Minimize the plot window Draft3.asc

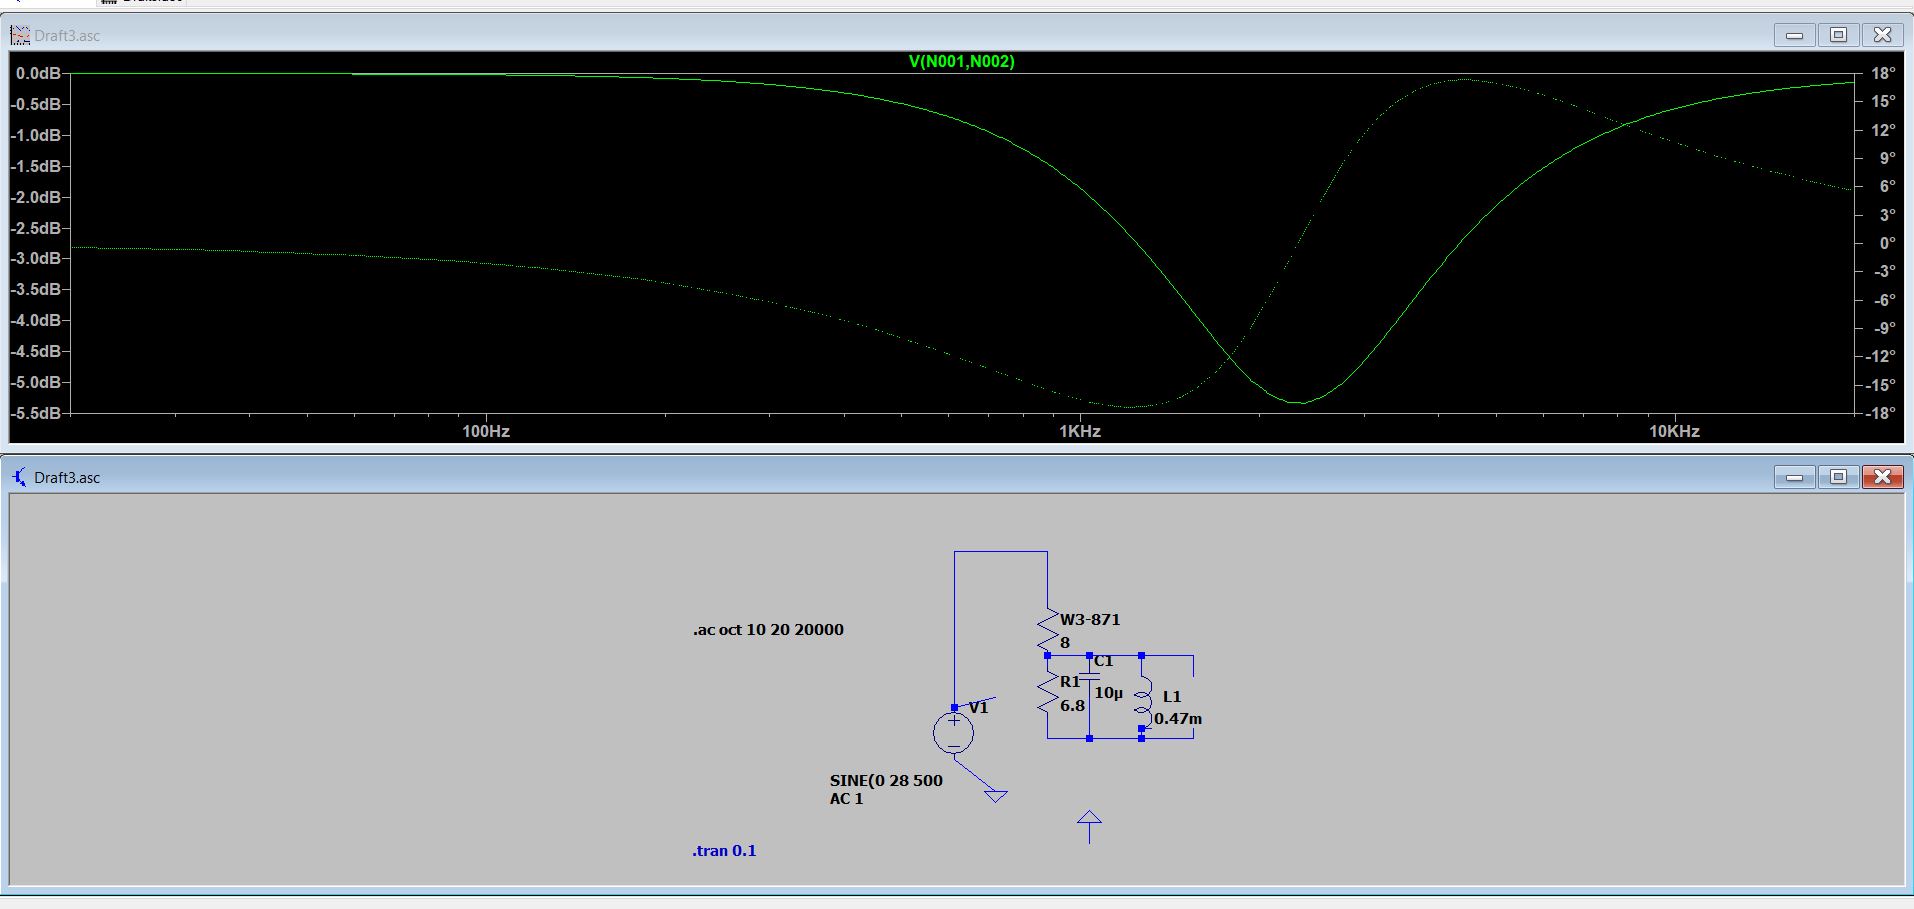(x=1795, y=35)
